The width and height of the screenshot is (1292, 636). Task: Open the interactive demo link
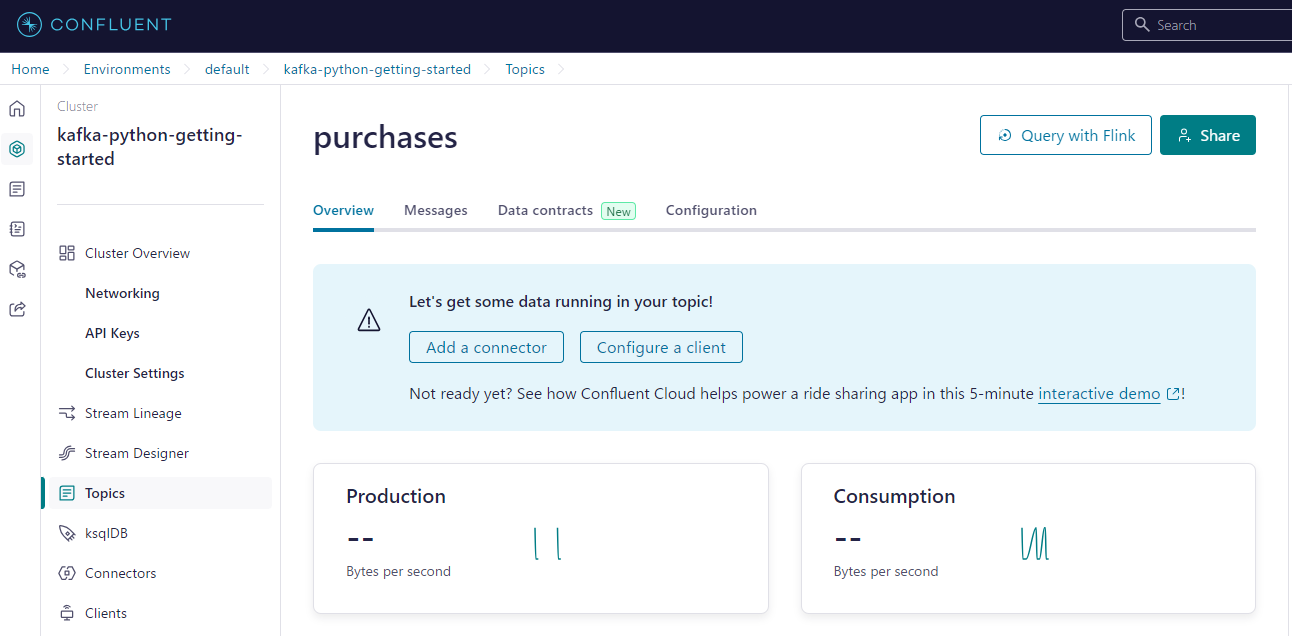click(x=1100, y=394)
